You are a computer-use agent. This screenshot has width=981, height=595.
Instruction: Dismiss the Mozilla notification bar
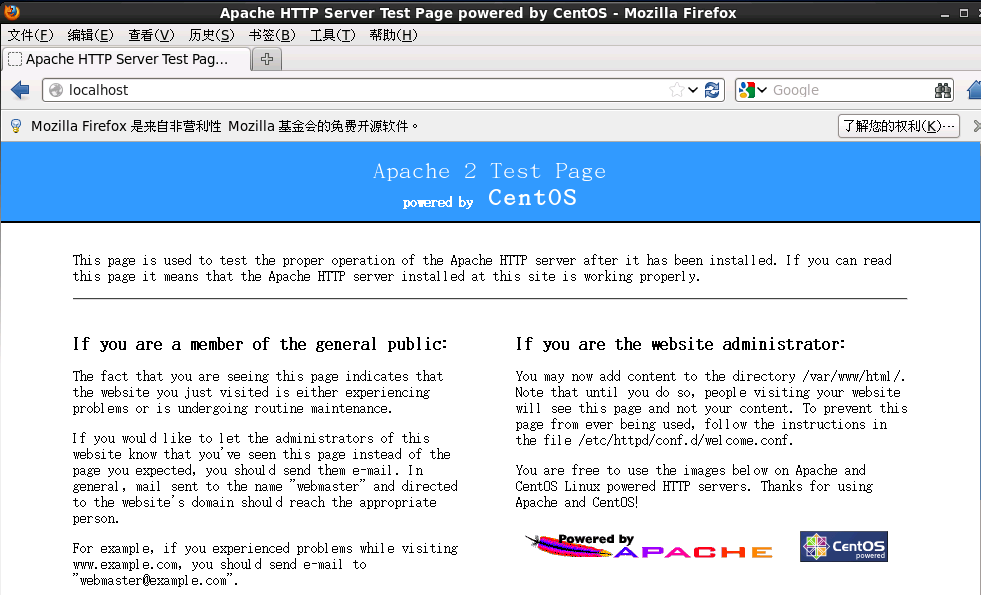pos(977,126)
